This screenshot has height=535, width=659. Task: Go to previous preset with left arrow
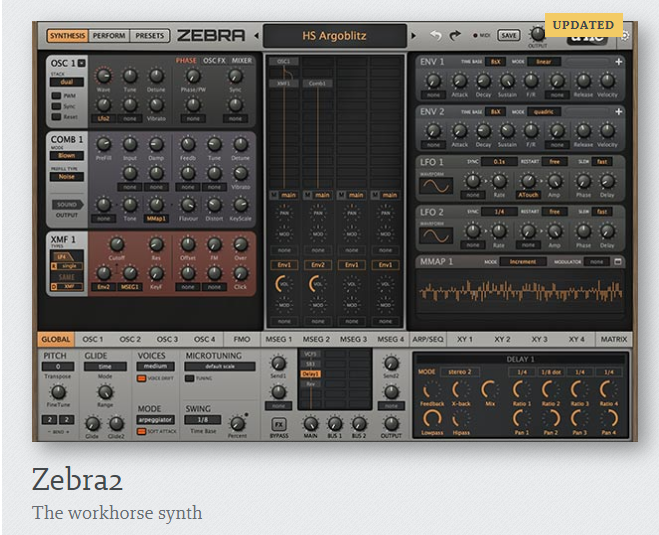point(256,36)
